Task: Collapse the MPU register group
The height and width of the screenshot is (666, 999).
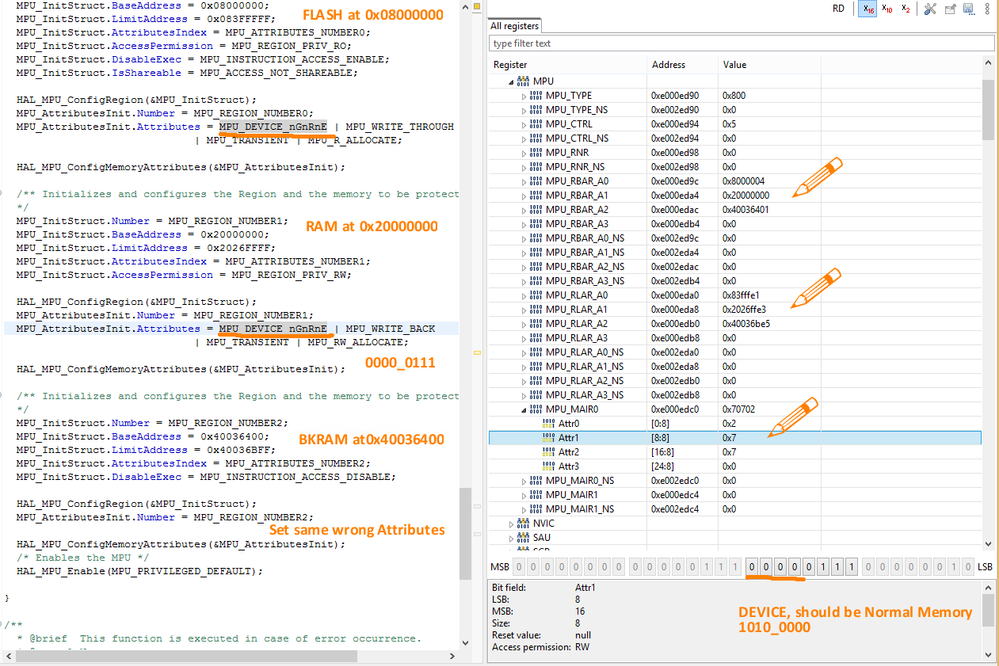Action: point(513,81)
